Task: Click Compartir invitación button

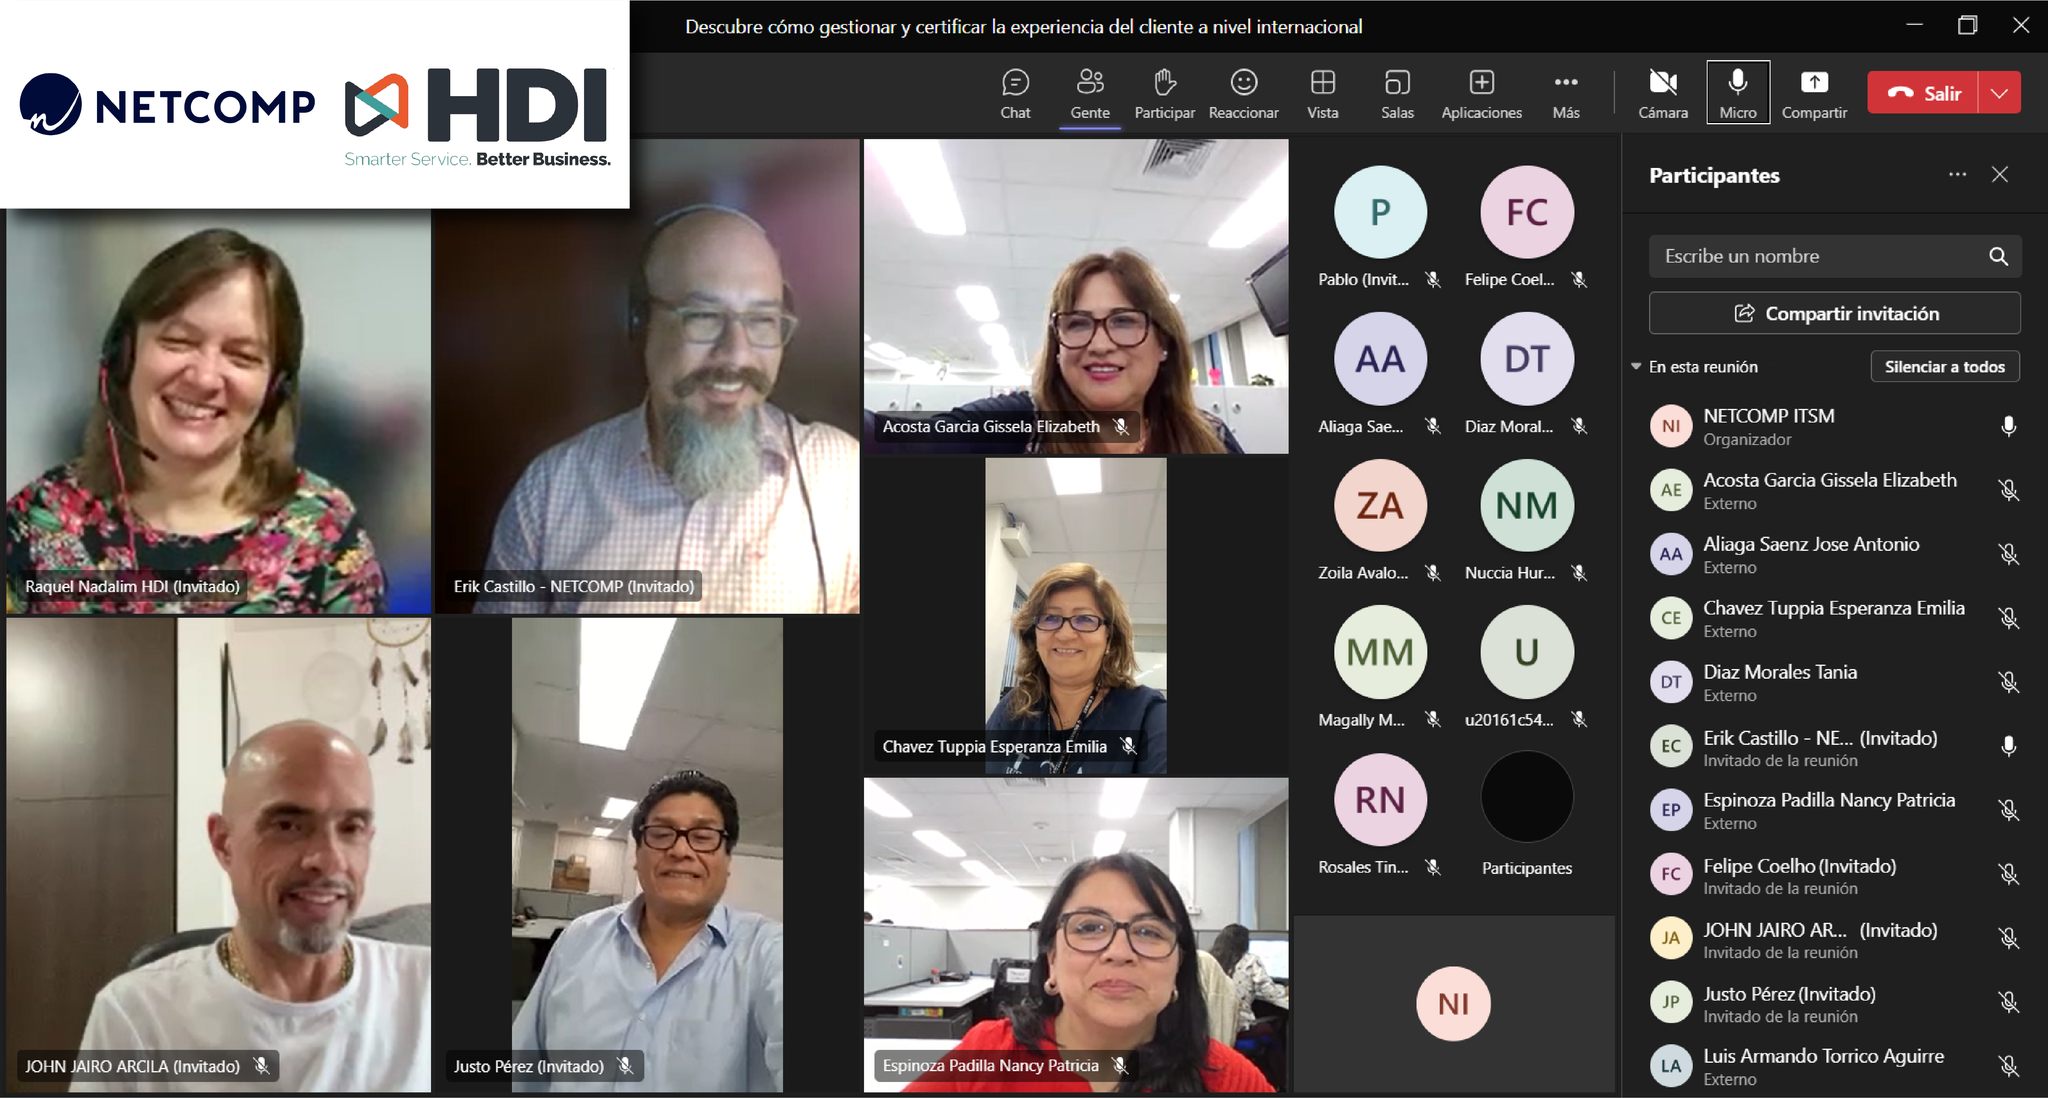Action: point(1835,313)
